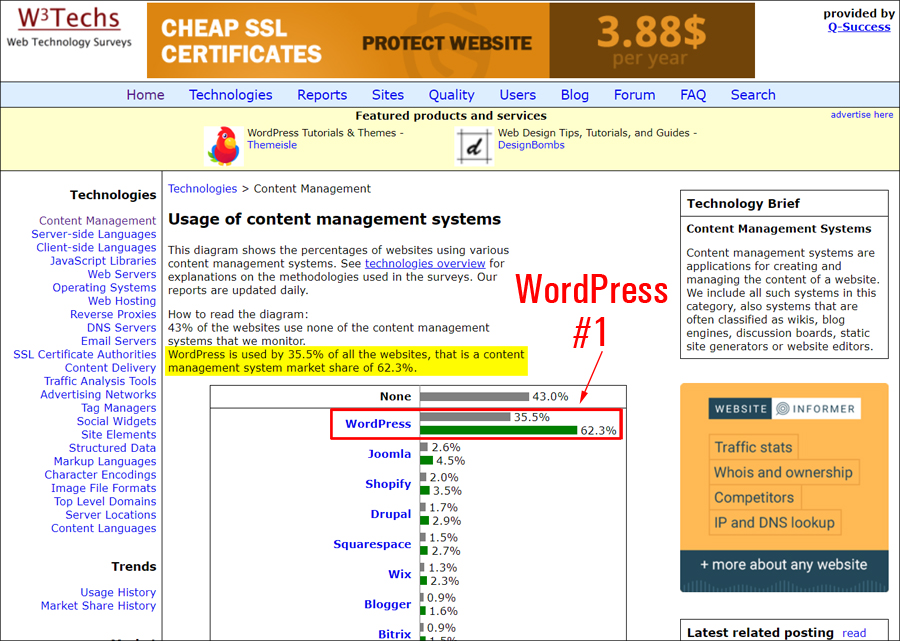Open Email Servers in the sidebar
This screenshot has height=641, width=900.
[118, 341]
